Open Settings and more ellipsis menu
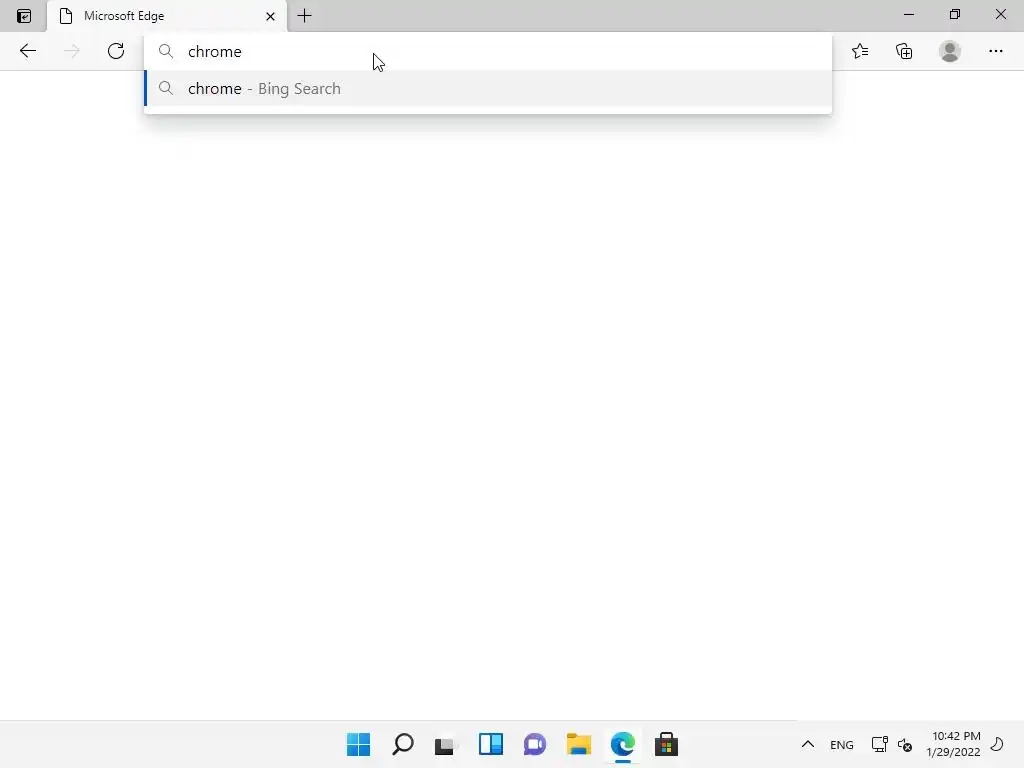1024x768 pixels. 995,51
